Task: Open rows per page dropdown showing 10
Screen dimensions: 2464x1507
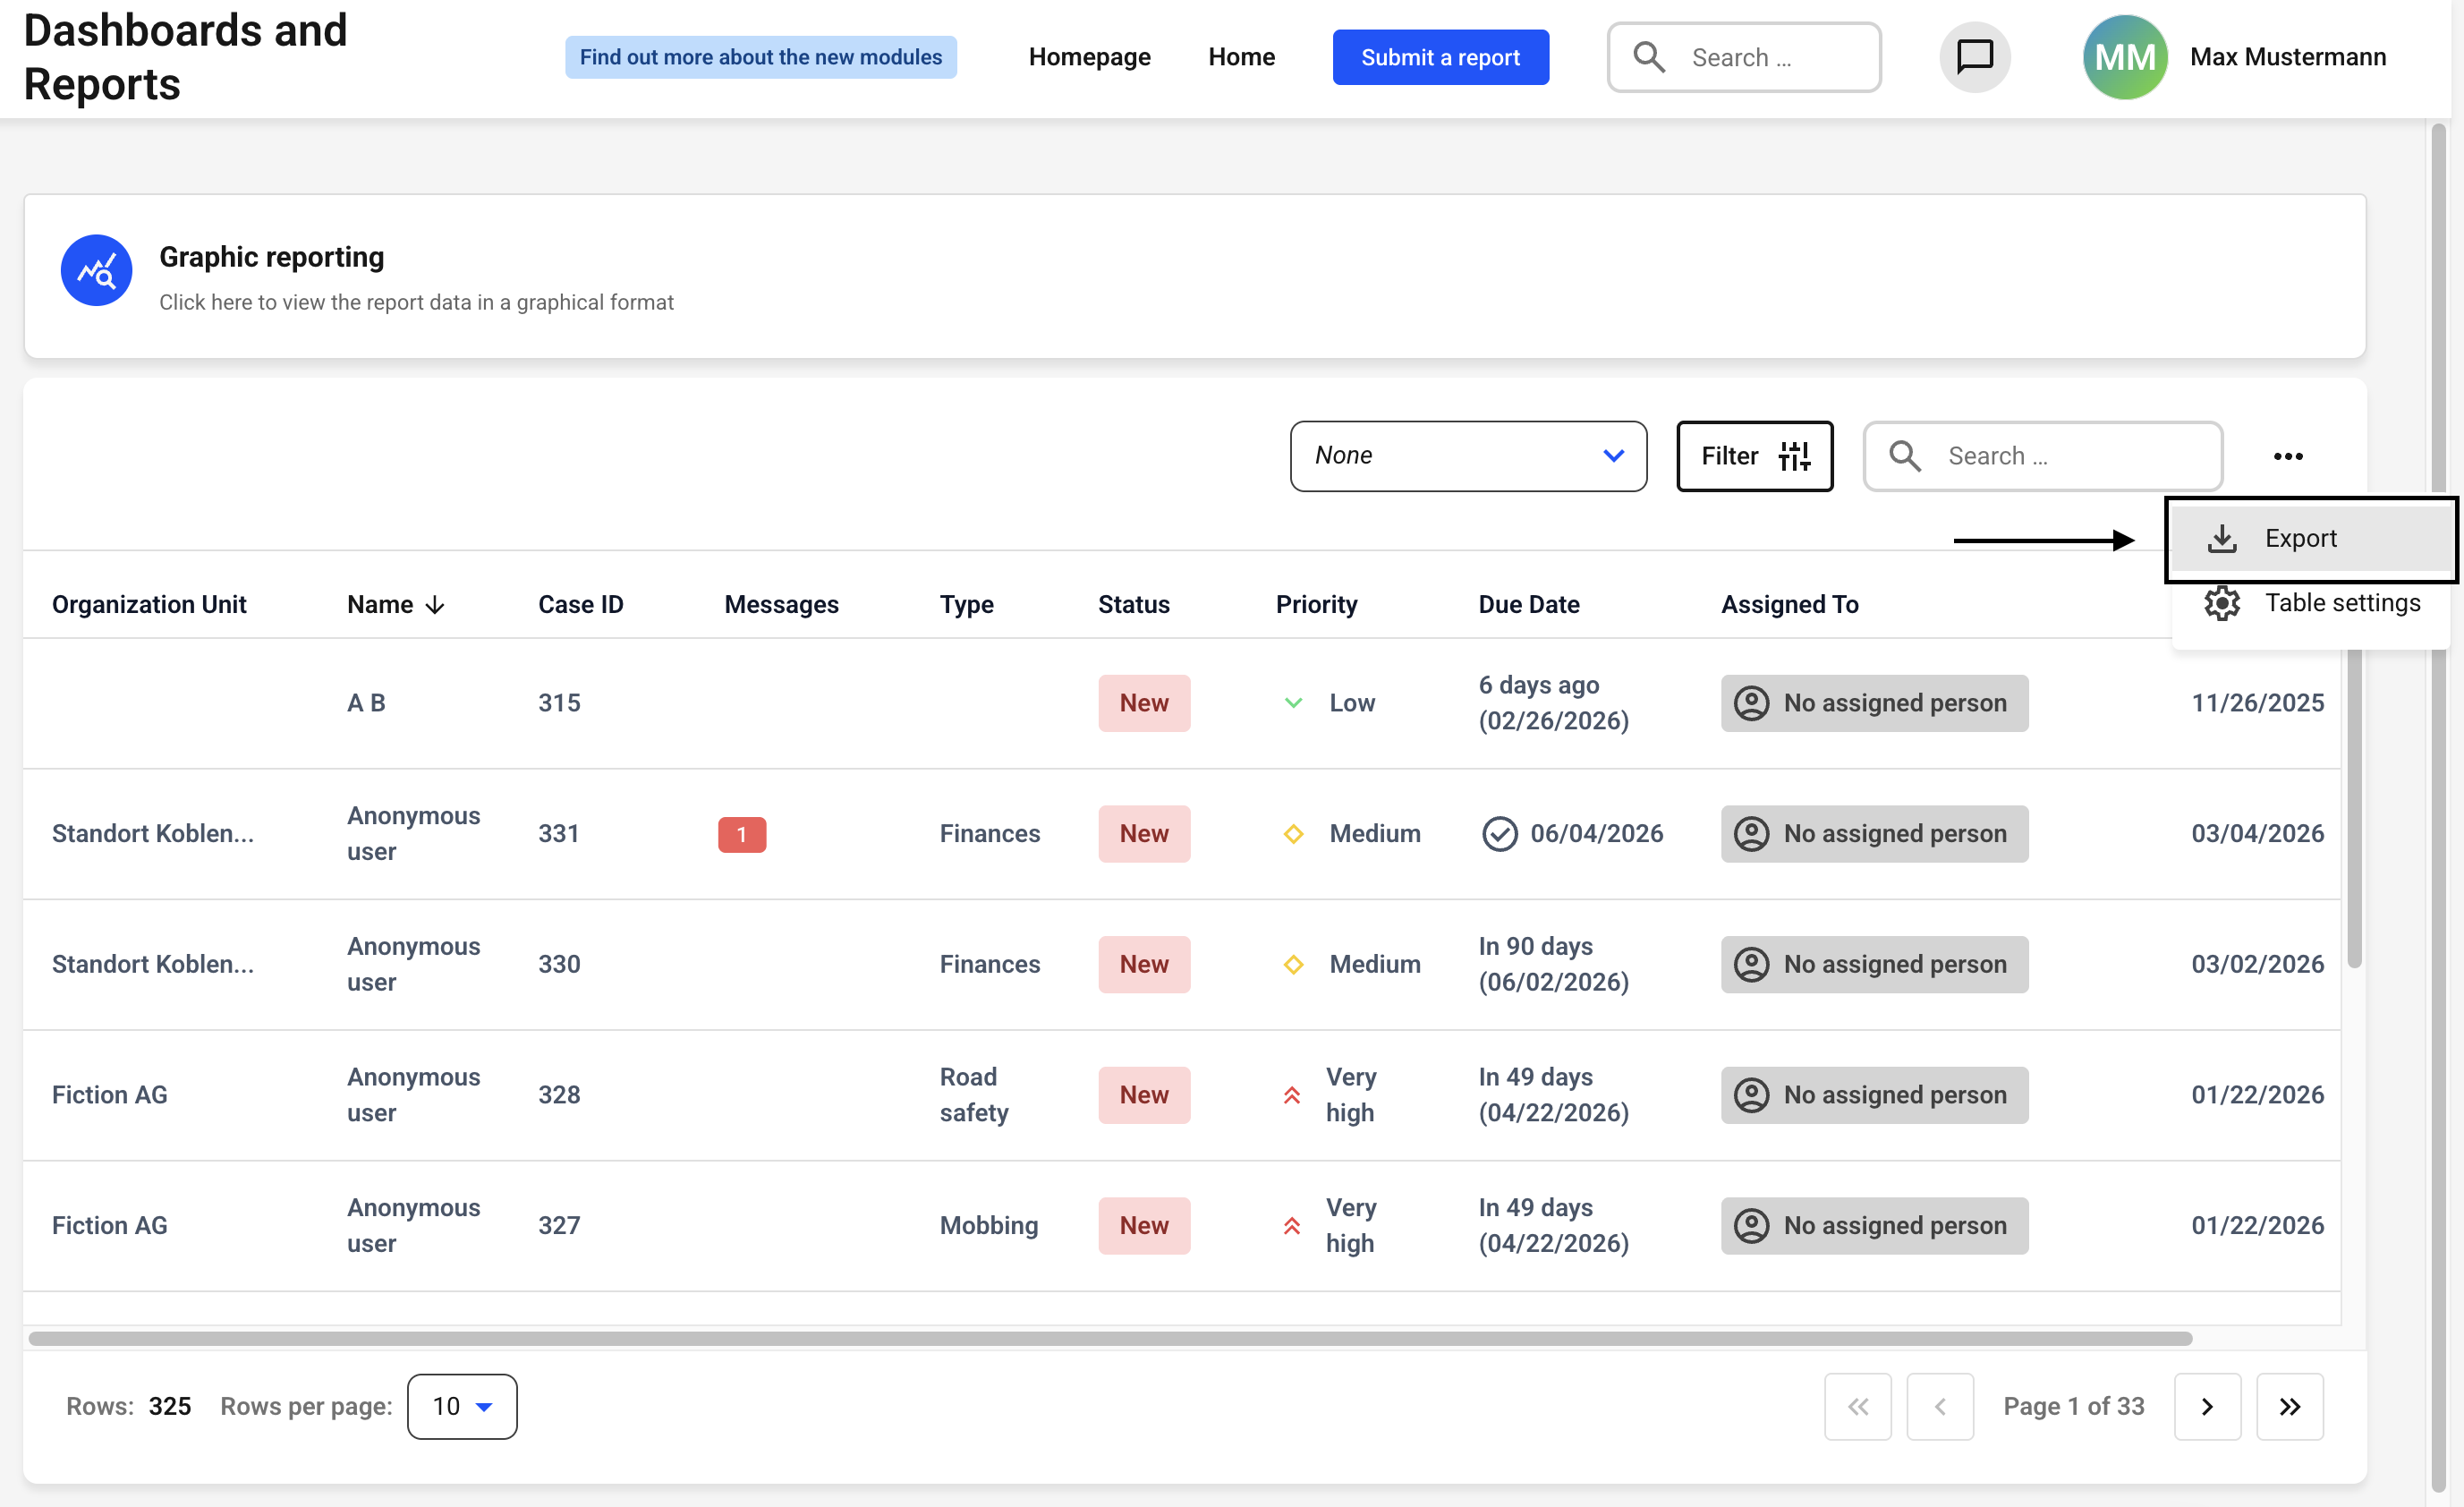Action: click(461, 1406)
